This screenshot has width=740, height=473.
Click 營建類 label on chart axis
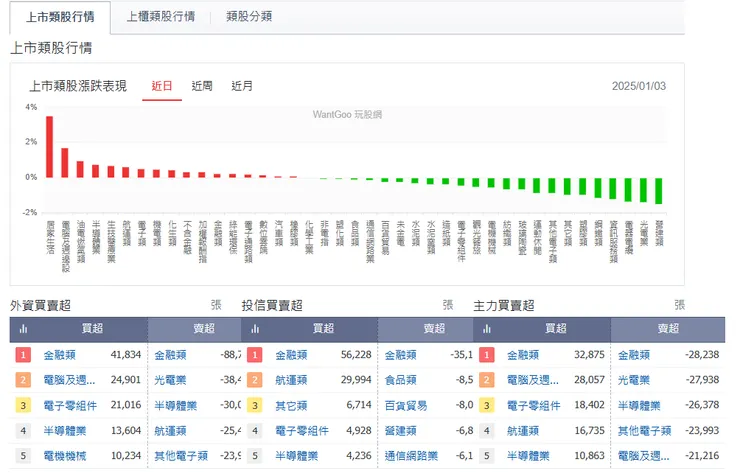pyautogui.click(x=659, y=233)
